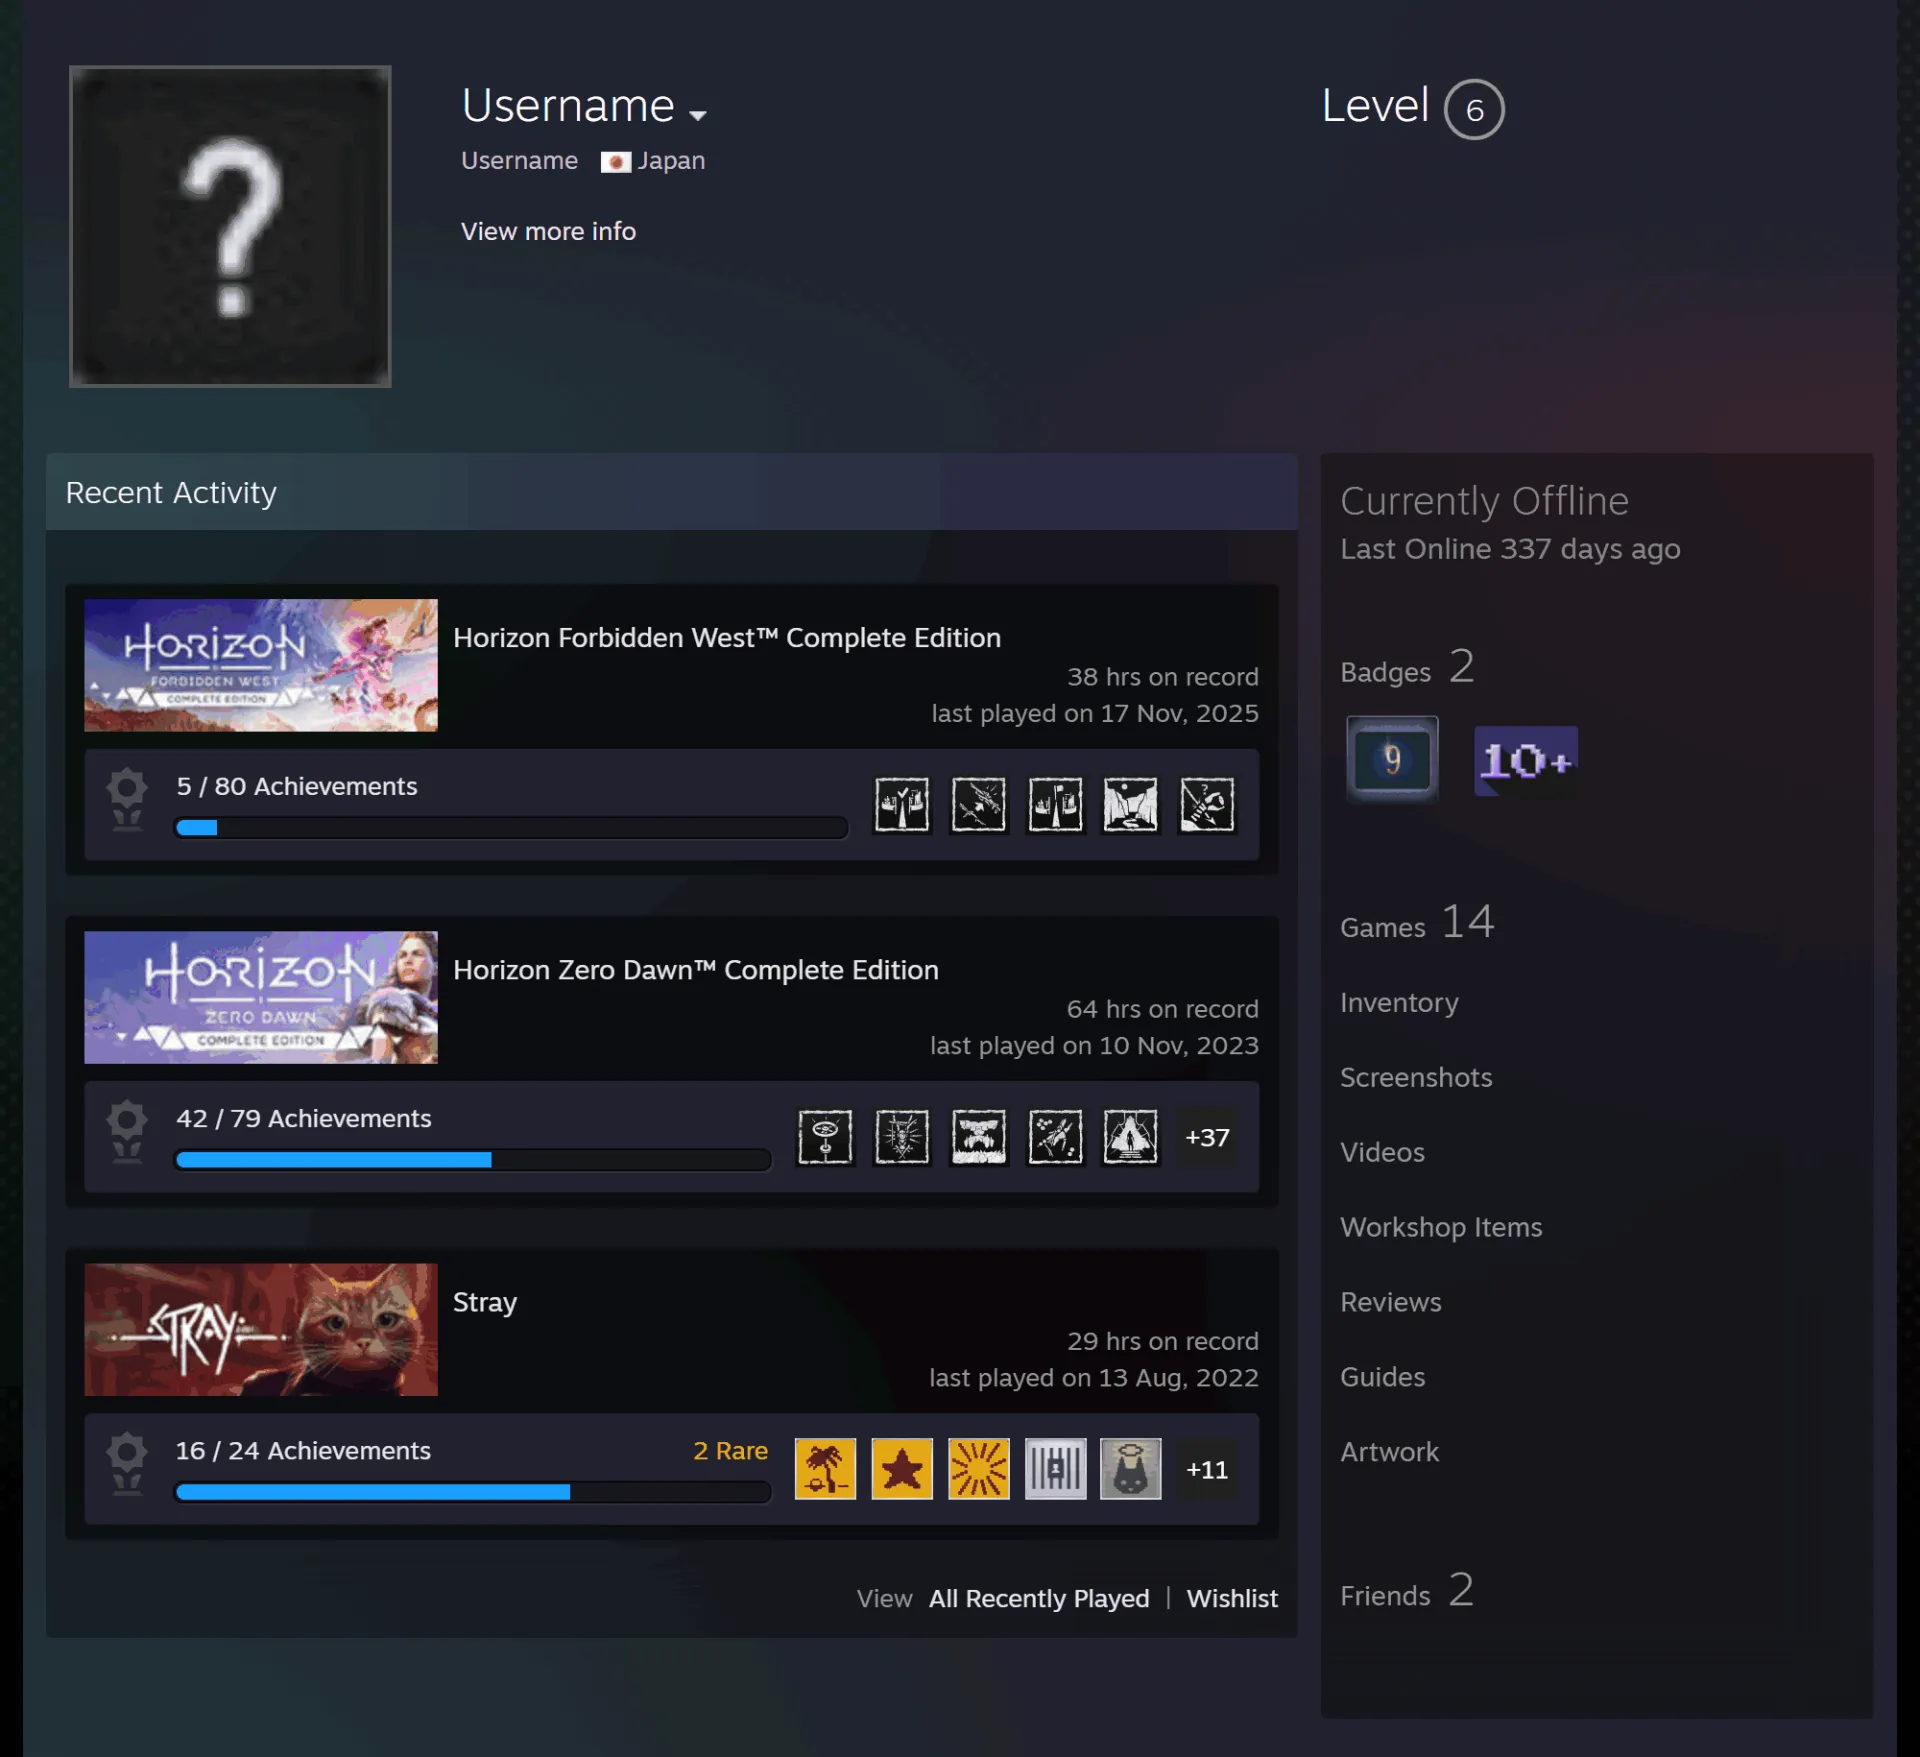Click Stray jail bars achievement icon
The image size is (1920, 1757).
[1055, 1469]
